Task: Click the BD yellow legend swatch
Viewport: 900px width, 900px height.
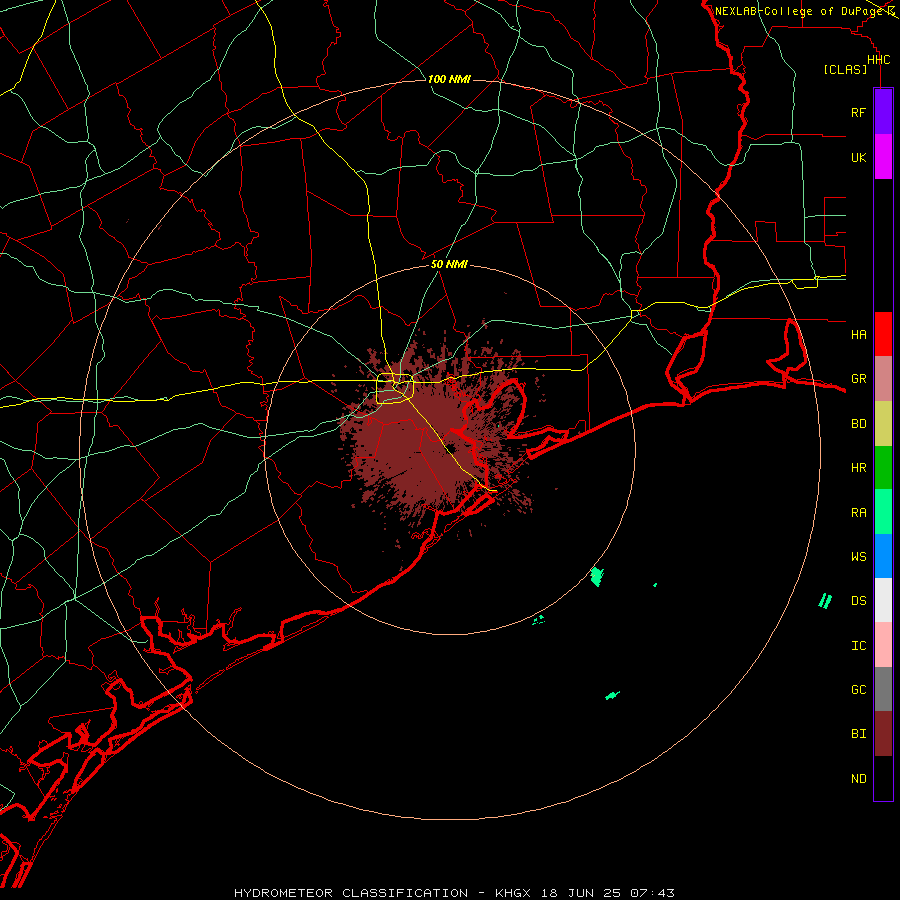Action: pos(883,424)
